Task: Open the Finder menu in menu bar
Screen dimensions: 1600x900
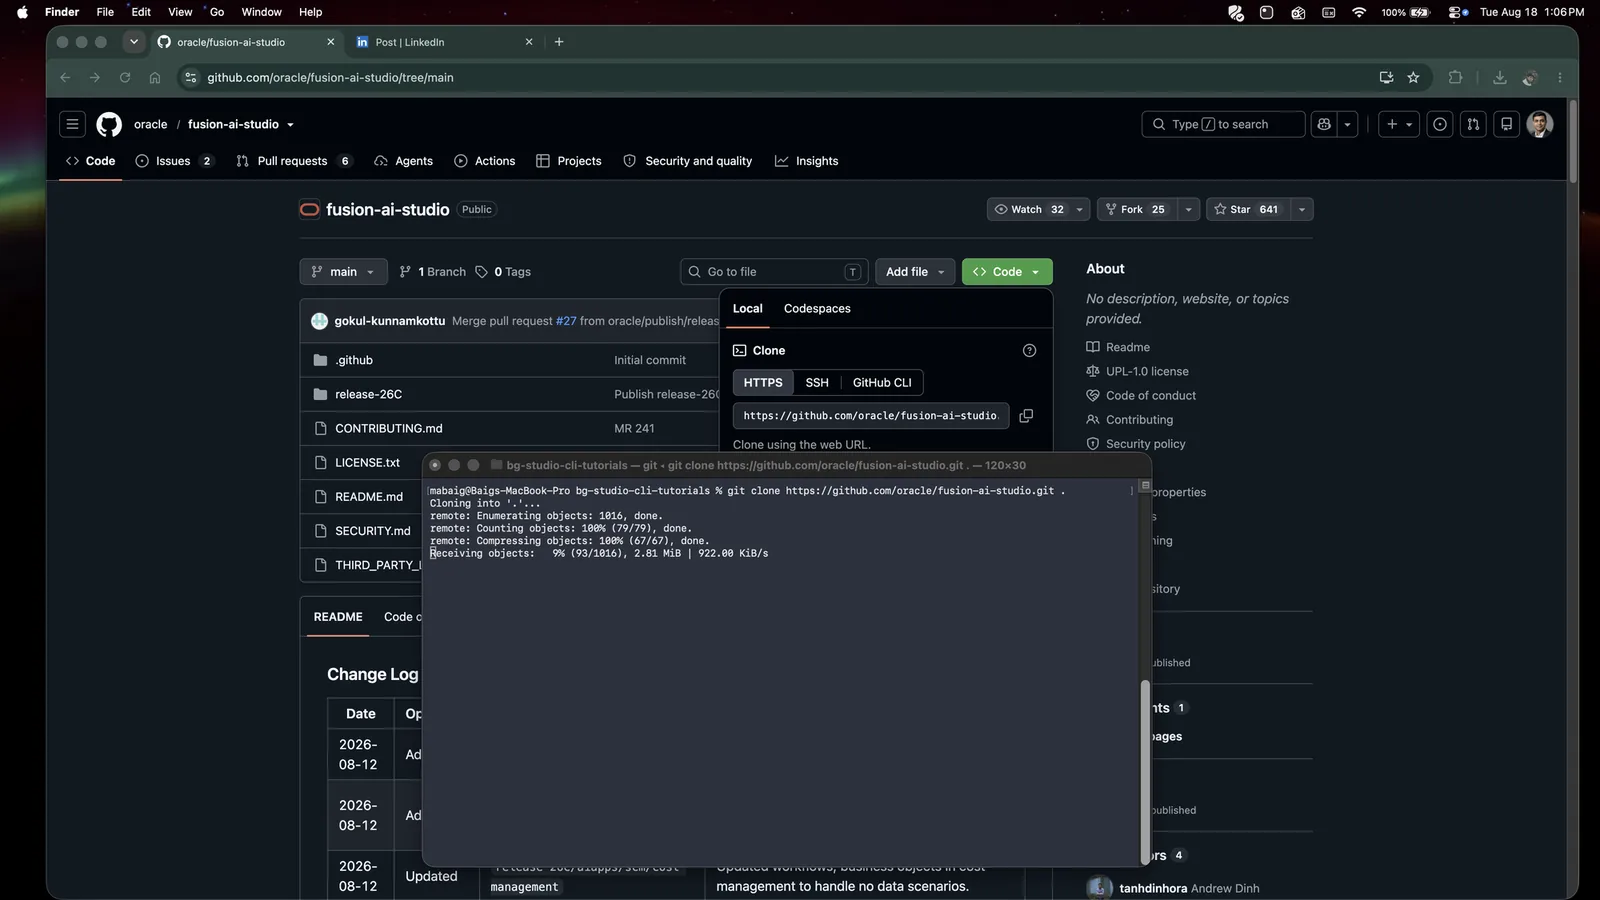Action: (x=62, y=12)
